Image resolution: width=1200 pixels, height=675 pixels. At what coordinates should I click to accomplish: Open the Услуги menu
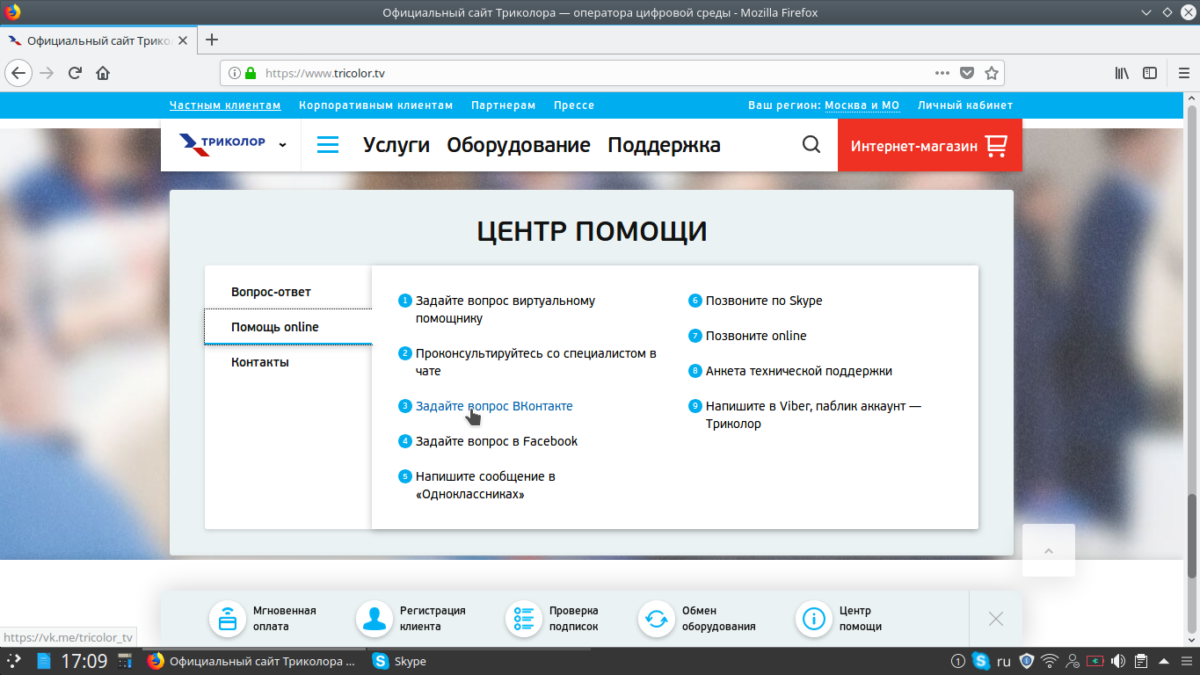(396, 145)
